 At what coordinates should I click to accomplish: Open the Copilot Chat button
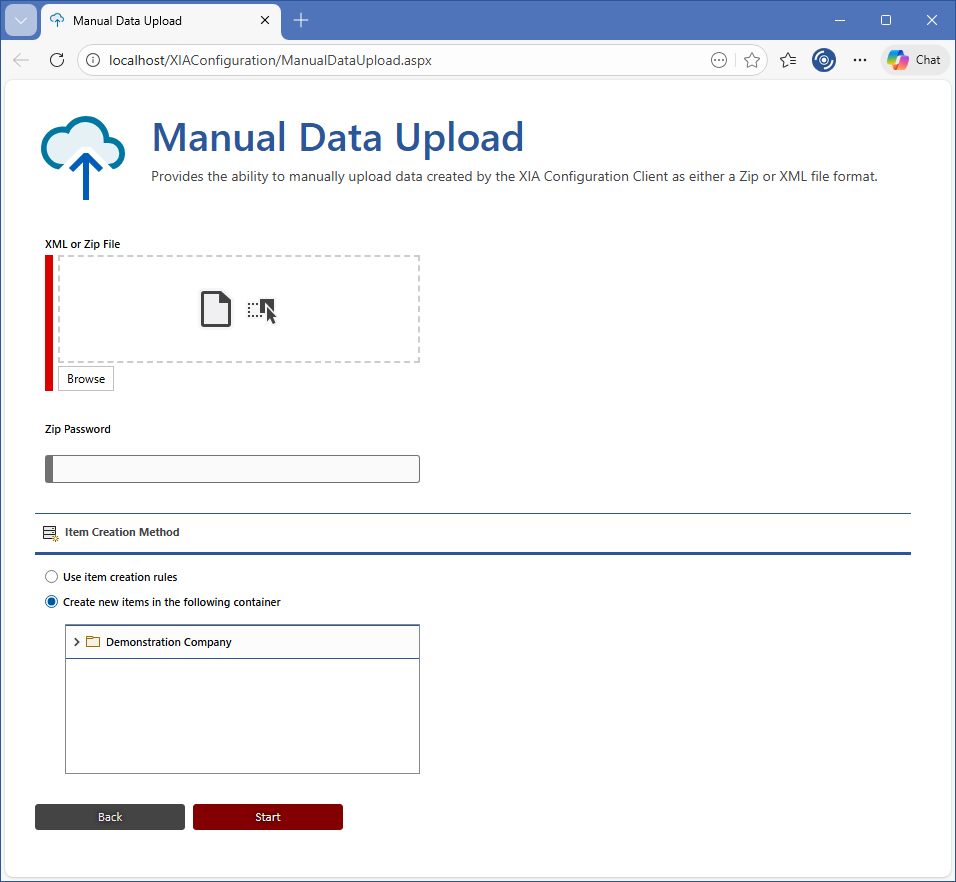pyautogui.click(x=914, y=60)
